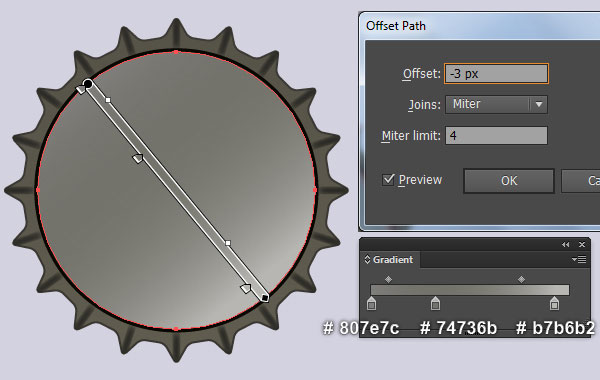Click into the Offset input field
Viewport: 600px width, 380px height.
tap(496, 73)
